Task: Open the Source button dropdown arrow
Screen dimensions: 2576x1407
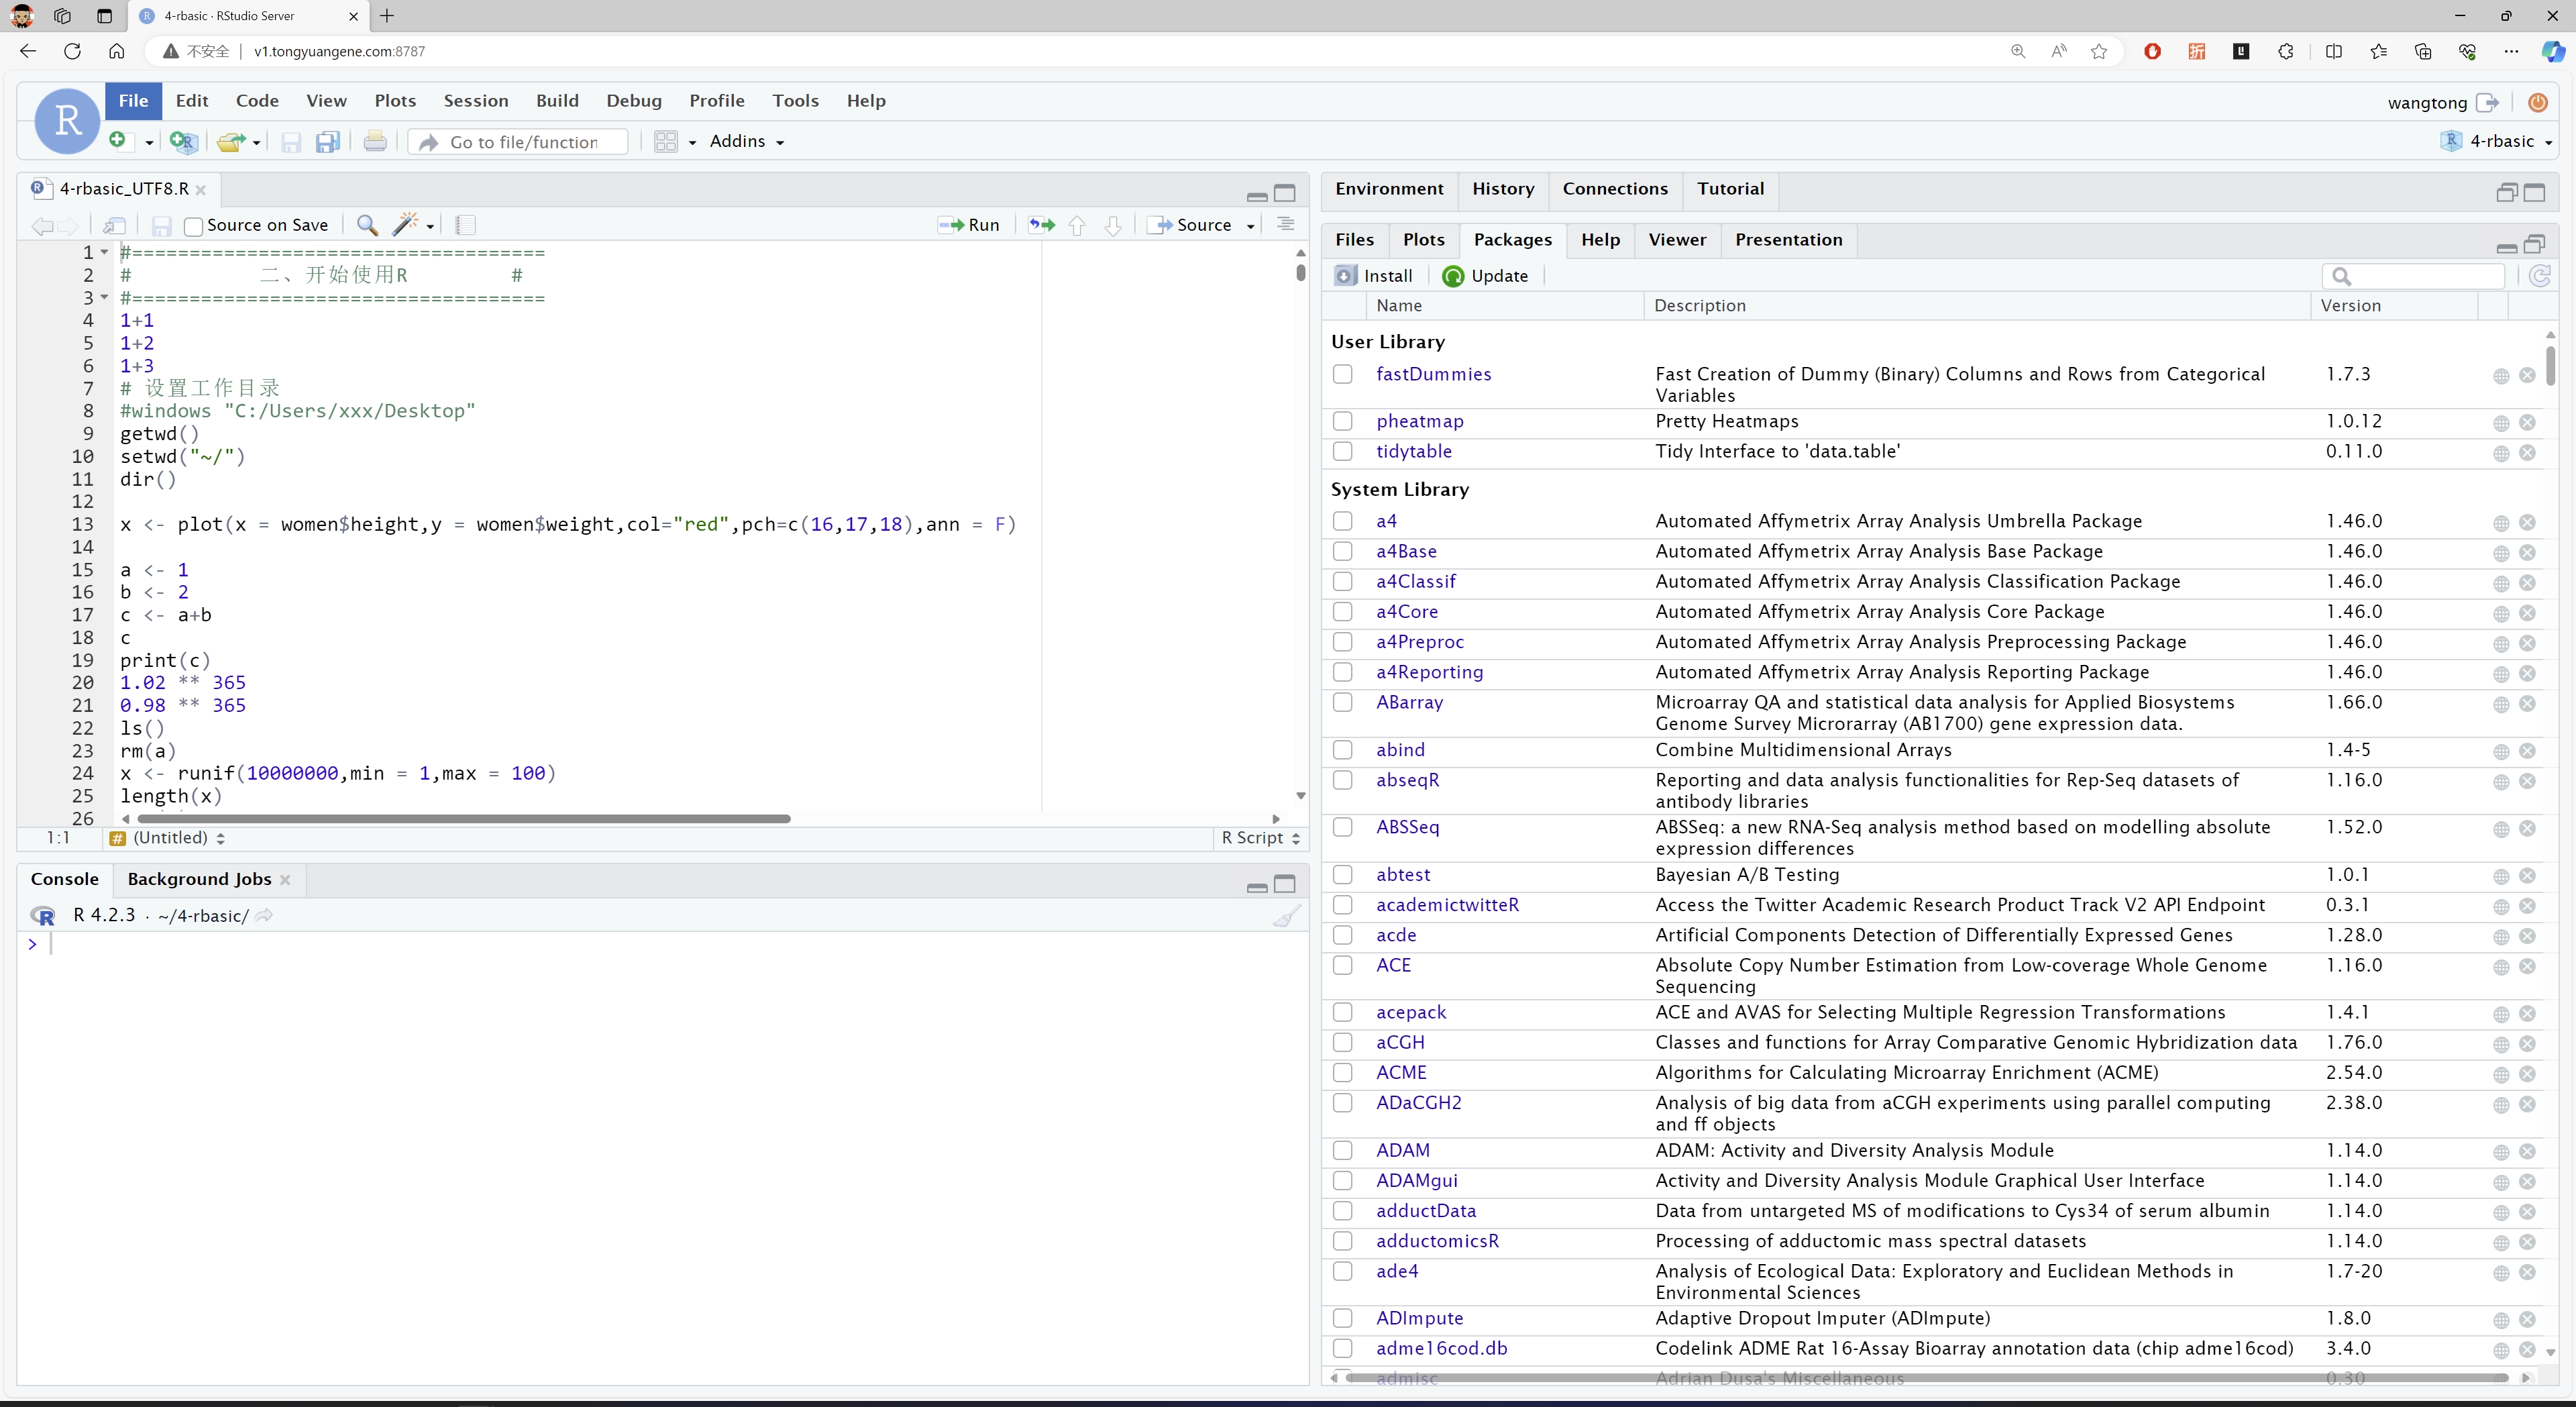Action: point(1250,226)
